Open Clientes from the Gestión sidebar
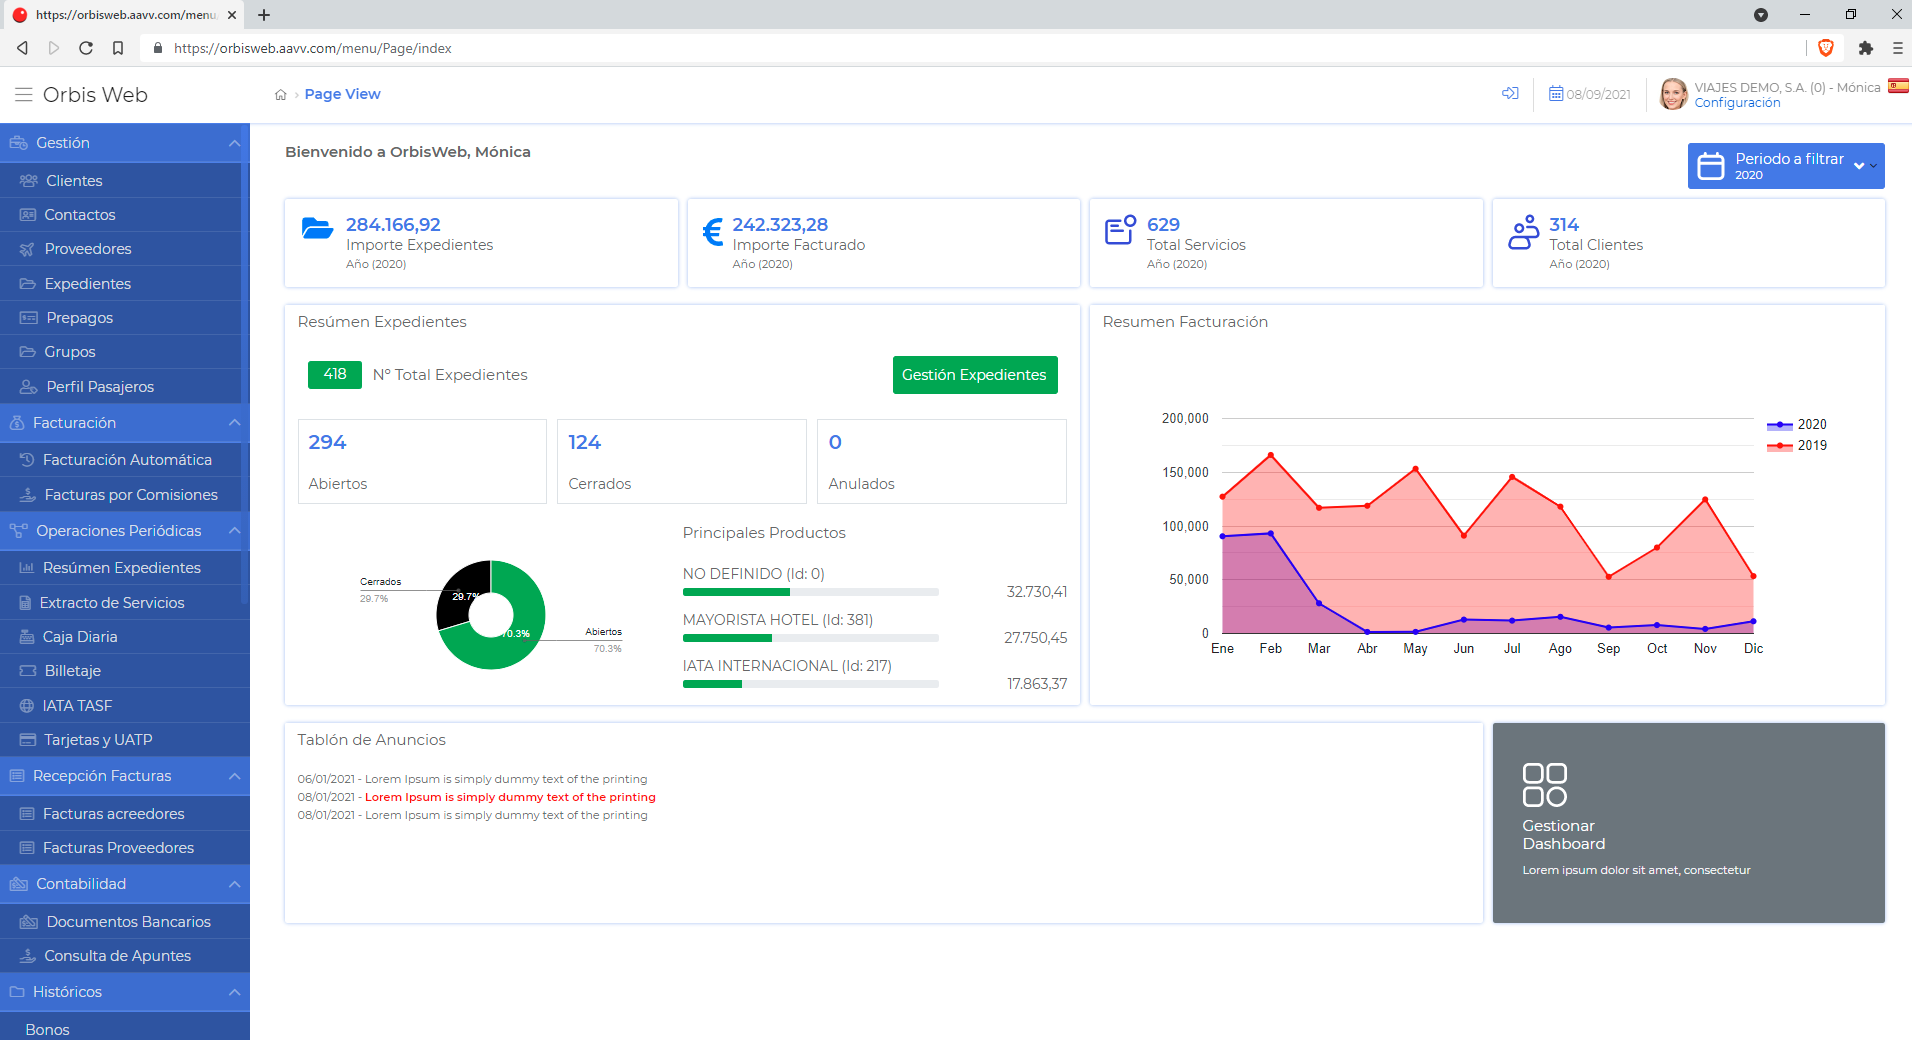Viewport: 1912px width, 1040px height. point(73,180)
